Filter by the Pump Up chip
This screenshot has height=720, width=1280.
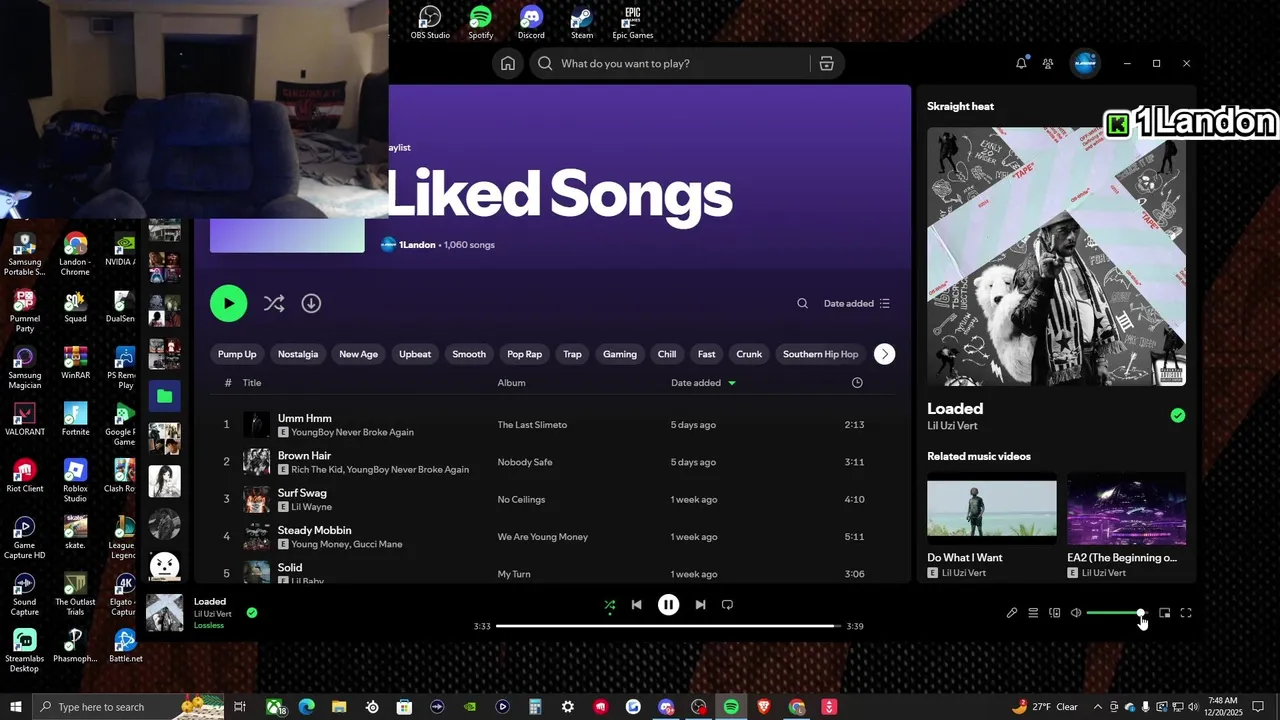(x=237, y=354)
